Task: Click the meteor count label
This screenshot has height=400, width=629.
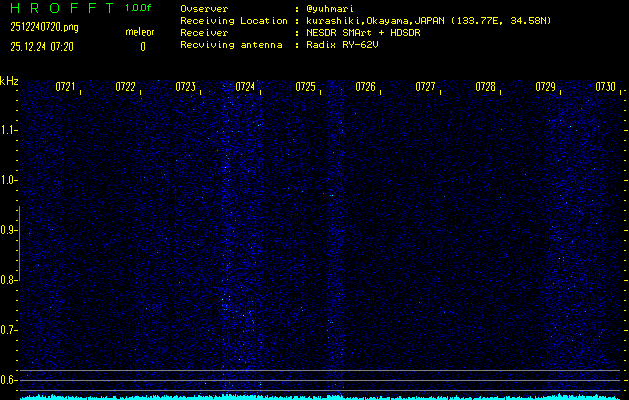Action: pos(140,32)
